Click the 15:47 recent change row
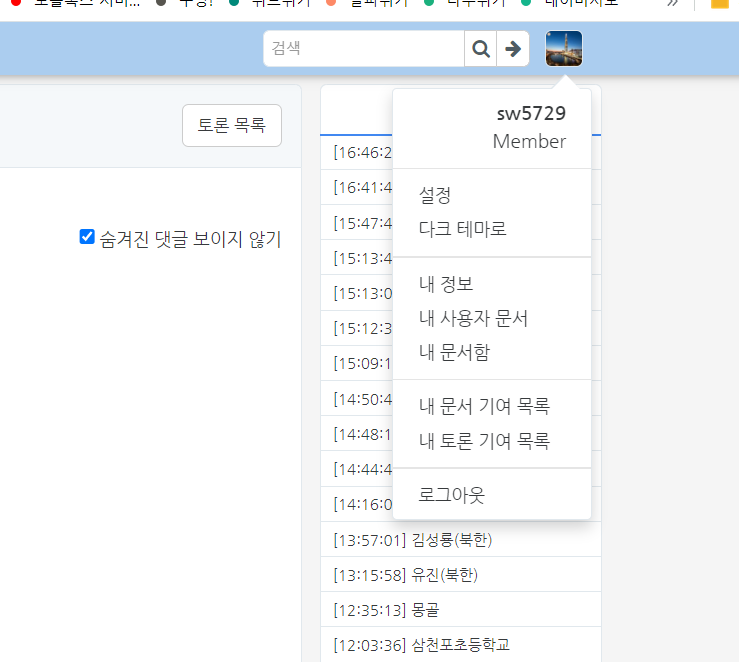 pyautogui.click(x=357, y=222)
